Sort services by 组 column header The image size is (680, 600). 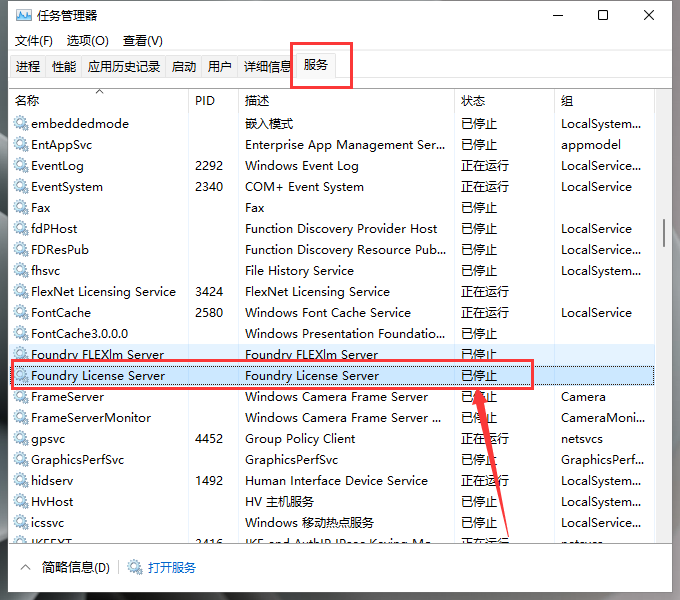click(x=604, y=101)
